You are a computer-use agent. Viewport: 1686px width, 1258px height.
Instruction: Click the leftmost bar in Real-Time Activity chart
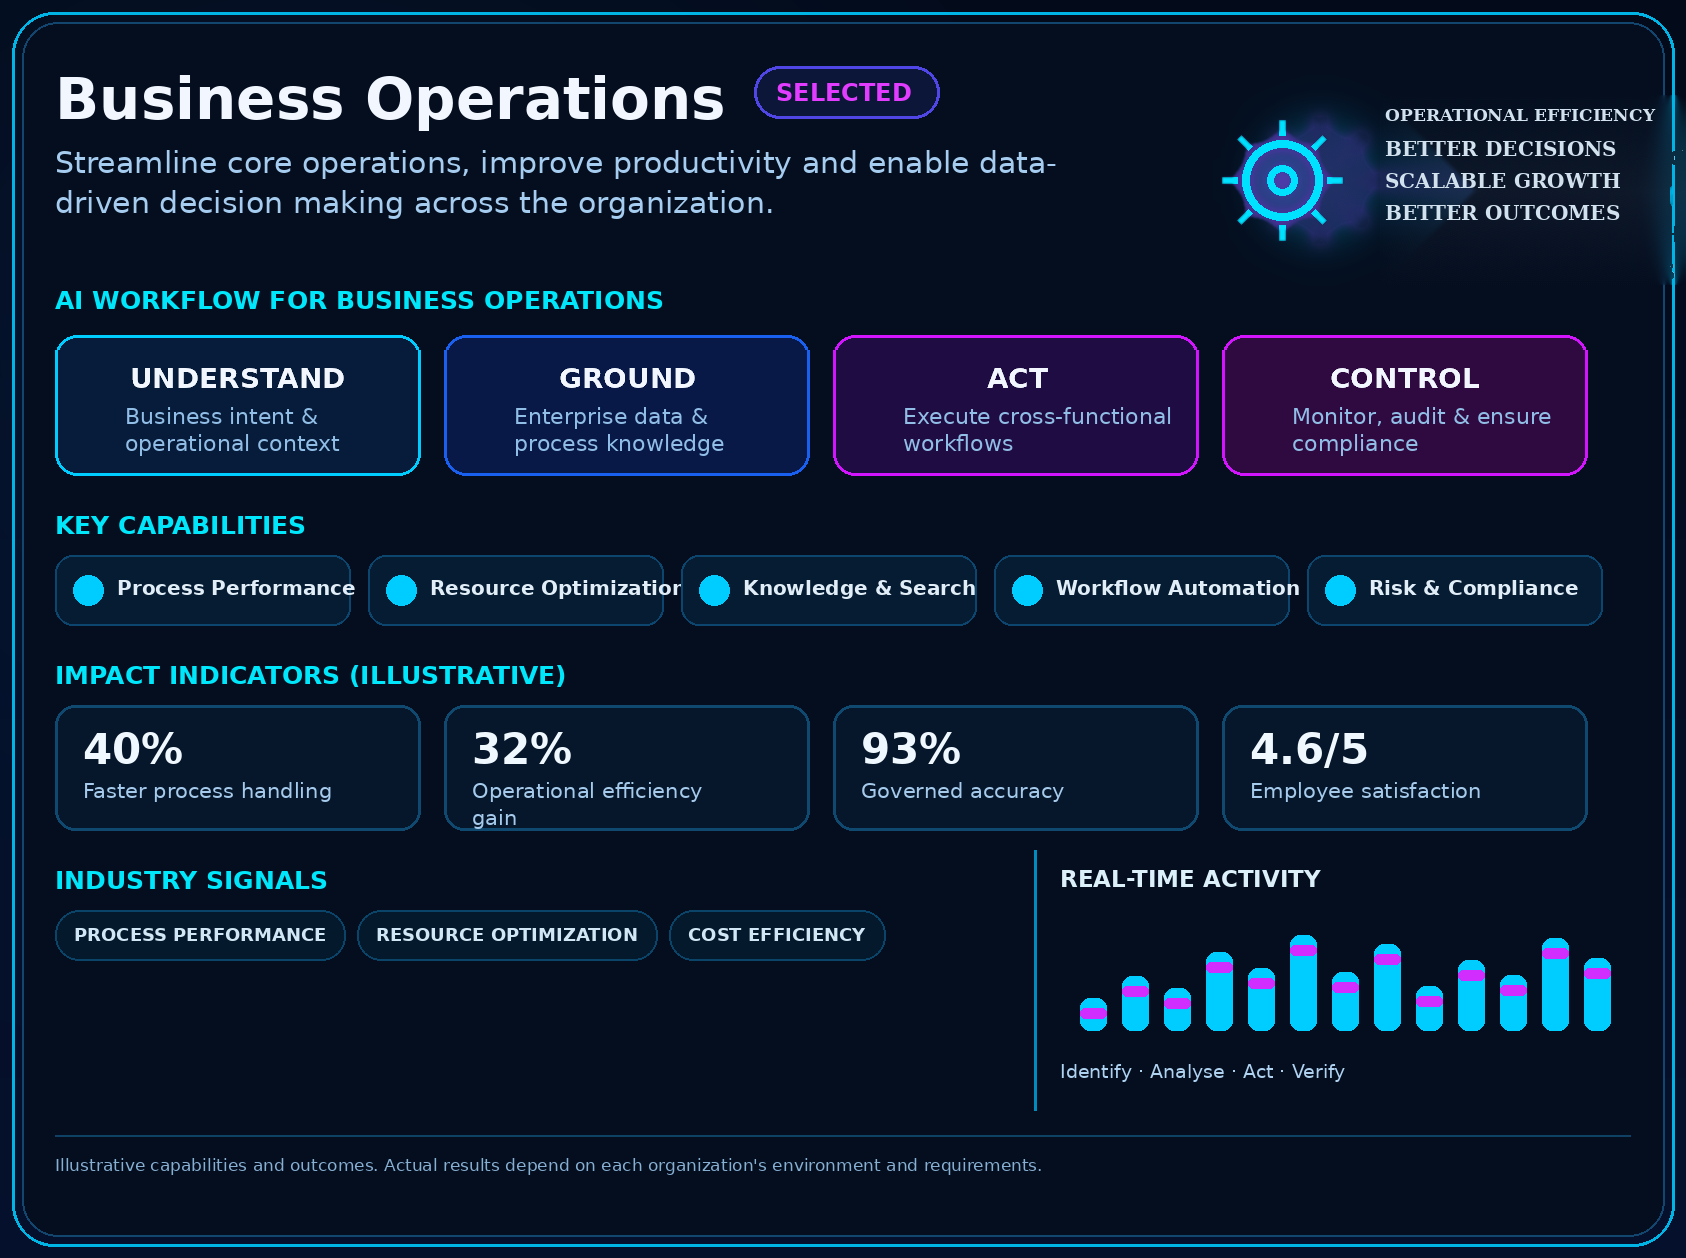pyautogui.click(x=1093, y=1014)
